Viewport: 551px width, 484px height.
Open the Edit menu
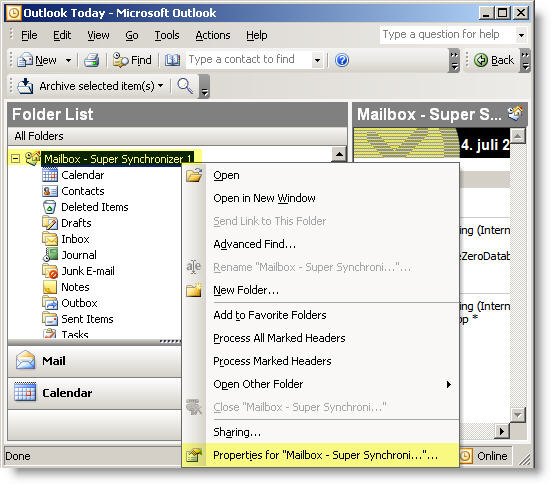click(x=62, y=35)
